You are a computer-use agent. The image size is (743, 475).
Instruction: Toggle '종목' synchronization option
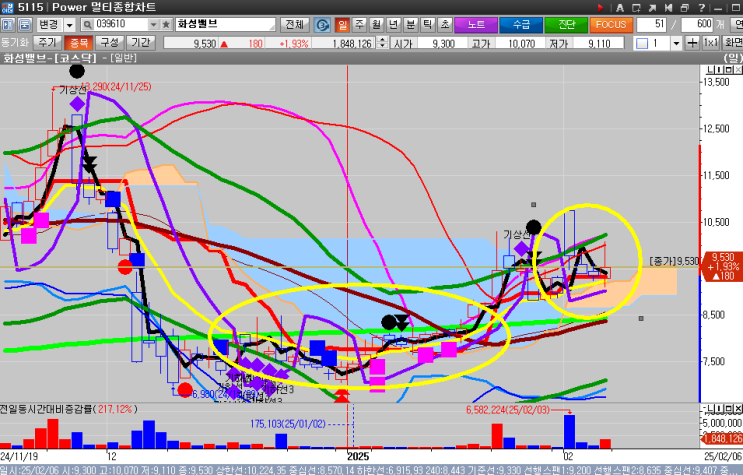click(x=79, y=43)
